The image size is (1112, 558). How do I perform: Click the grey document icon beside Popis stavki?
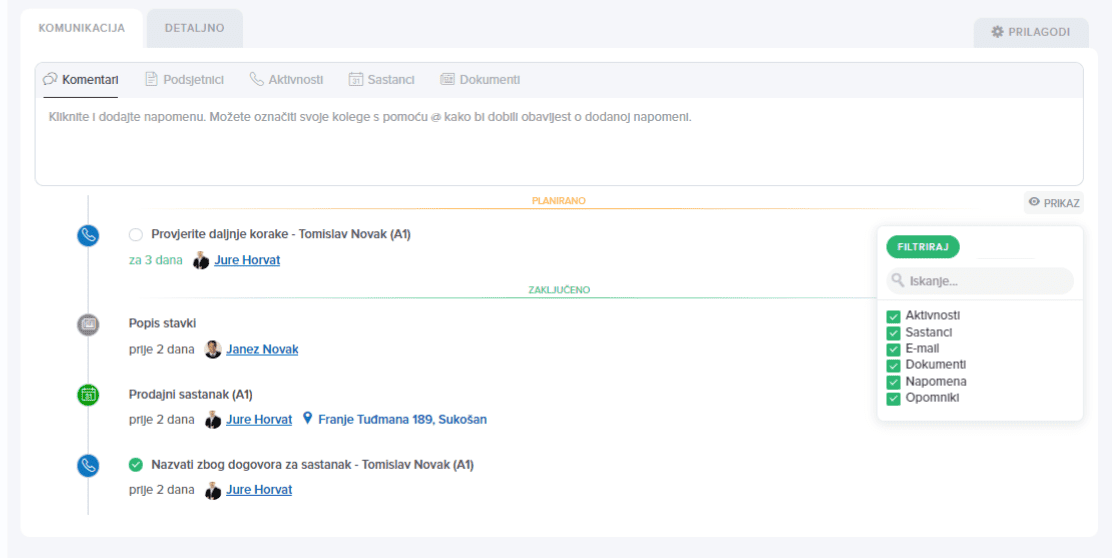88,324
